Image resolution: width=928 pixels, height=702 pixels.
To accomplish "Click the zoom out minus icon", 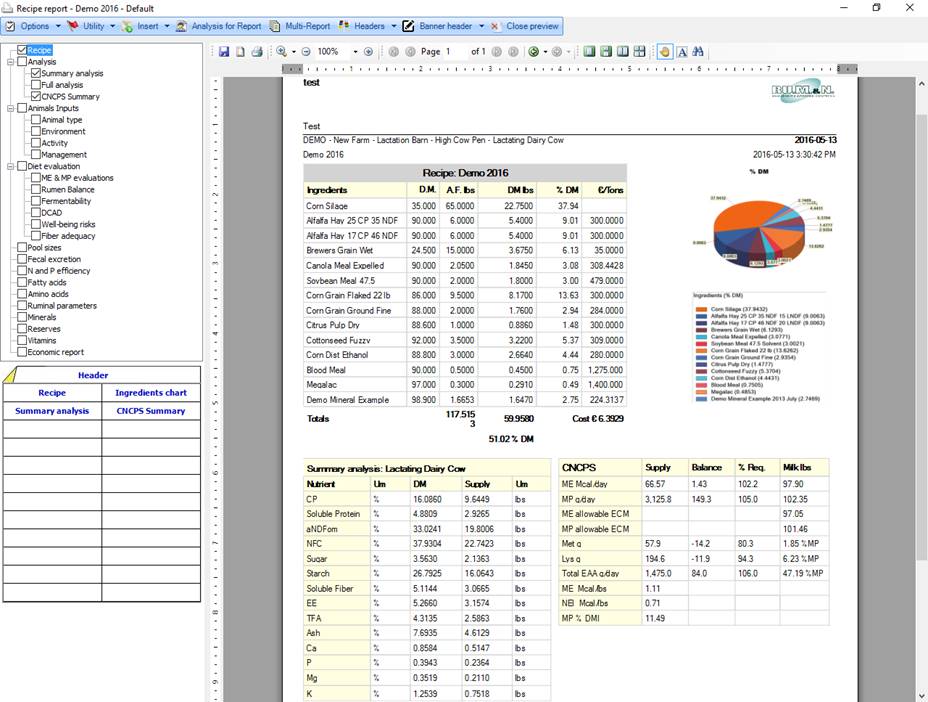I will (x=306, y=51).
